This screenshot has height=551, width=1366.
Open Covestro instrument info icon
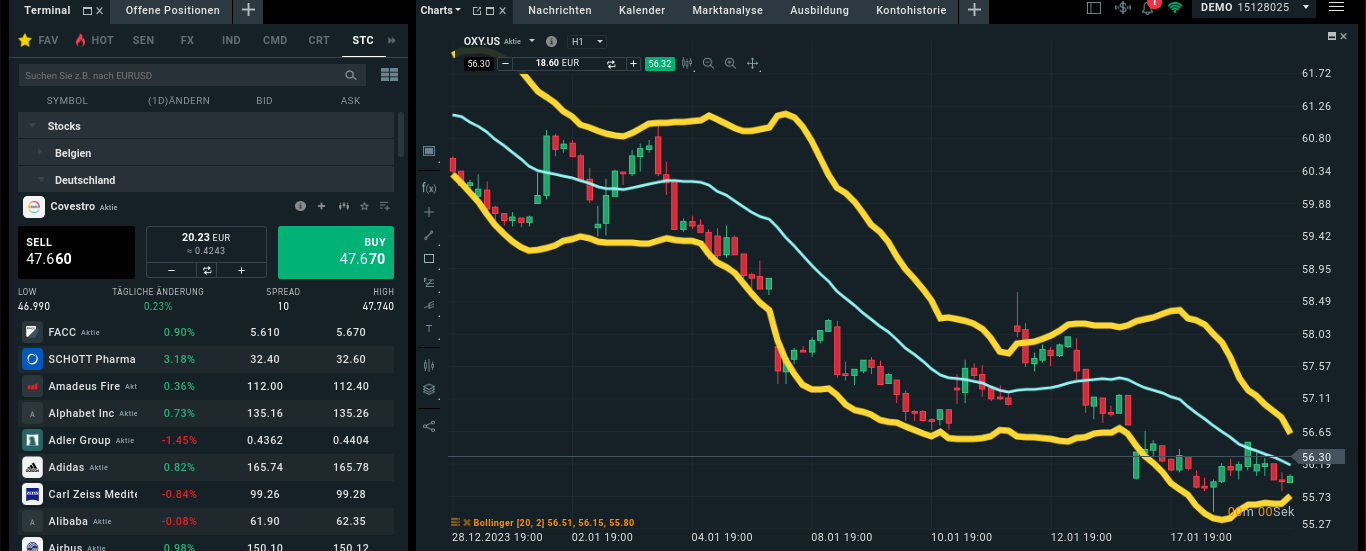pos(300,206)
